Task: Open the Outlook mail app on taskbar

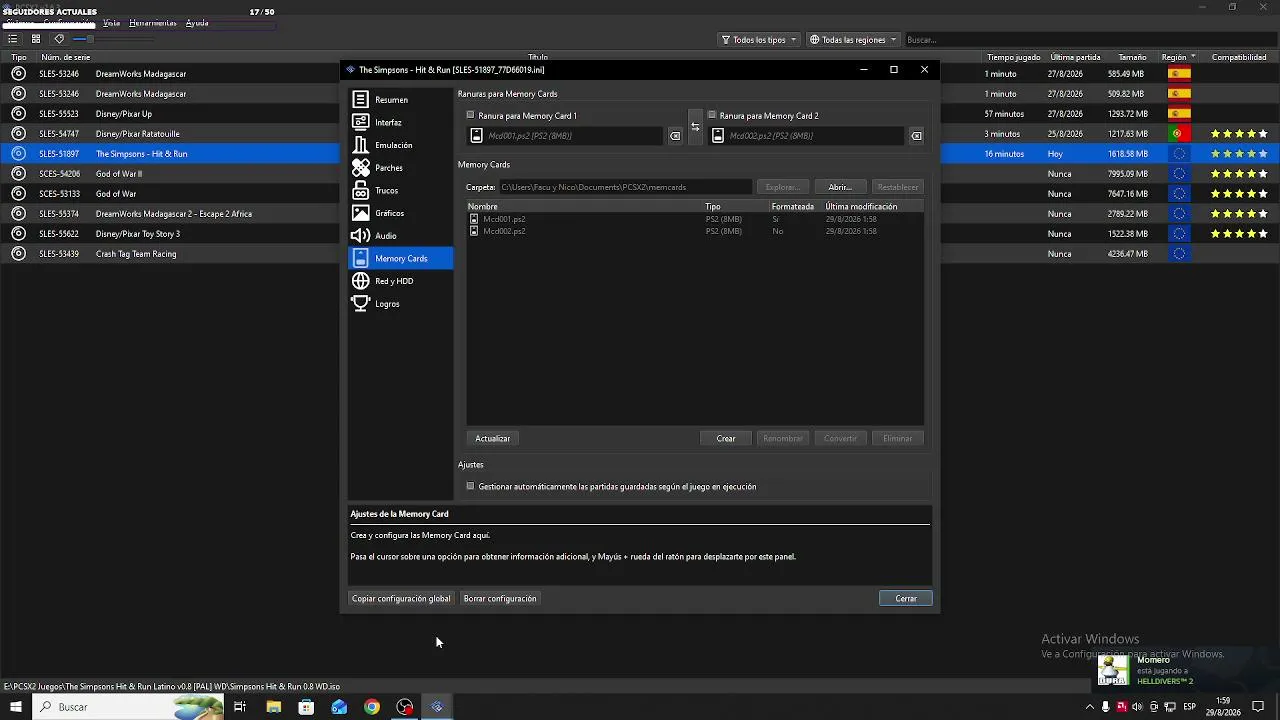Action: [339, 707]
